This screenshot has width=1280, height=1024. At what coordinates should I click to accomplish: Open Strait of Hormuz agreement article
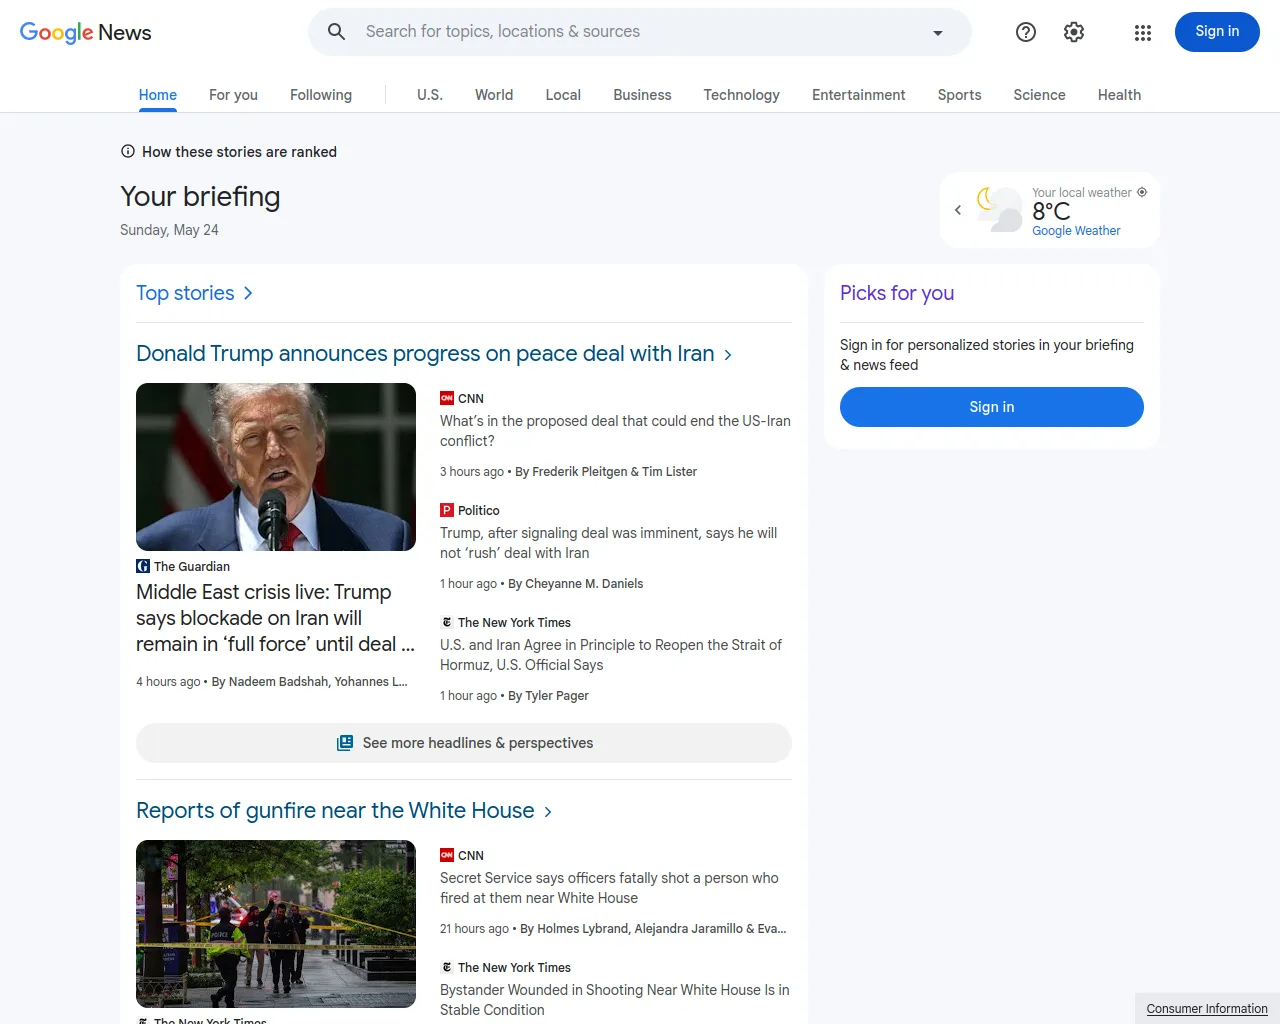pyautogui.click(x=611, y=655)
